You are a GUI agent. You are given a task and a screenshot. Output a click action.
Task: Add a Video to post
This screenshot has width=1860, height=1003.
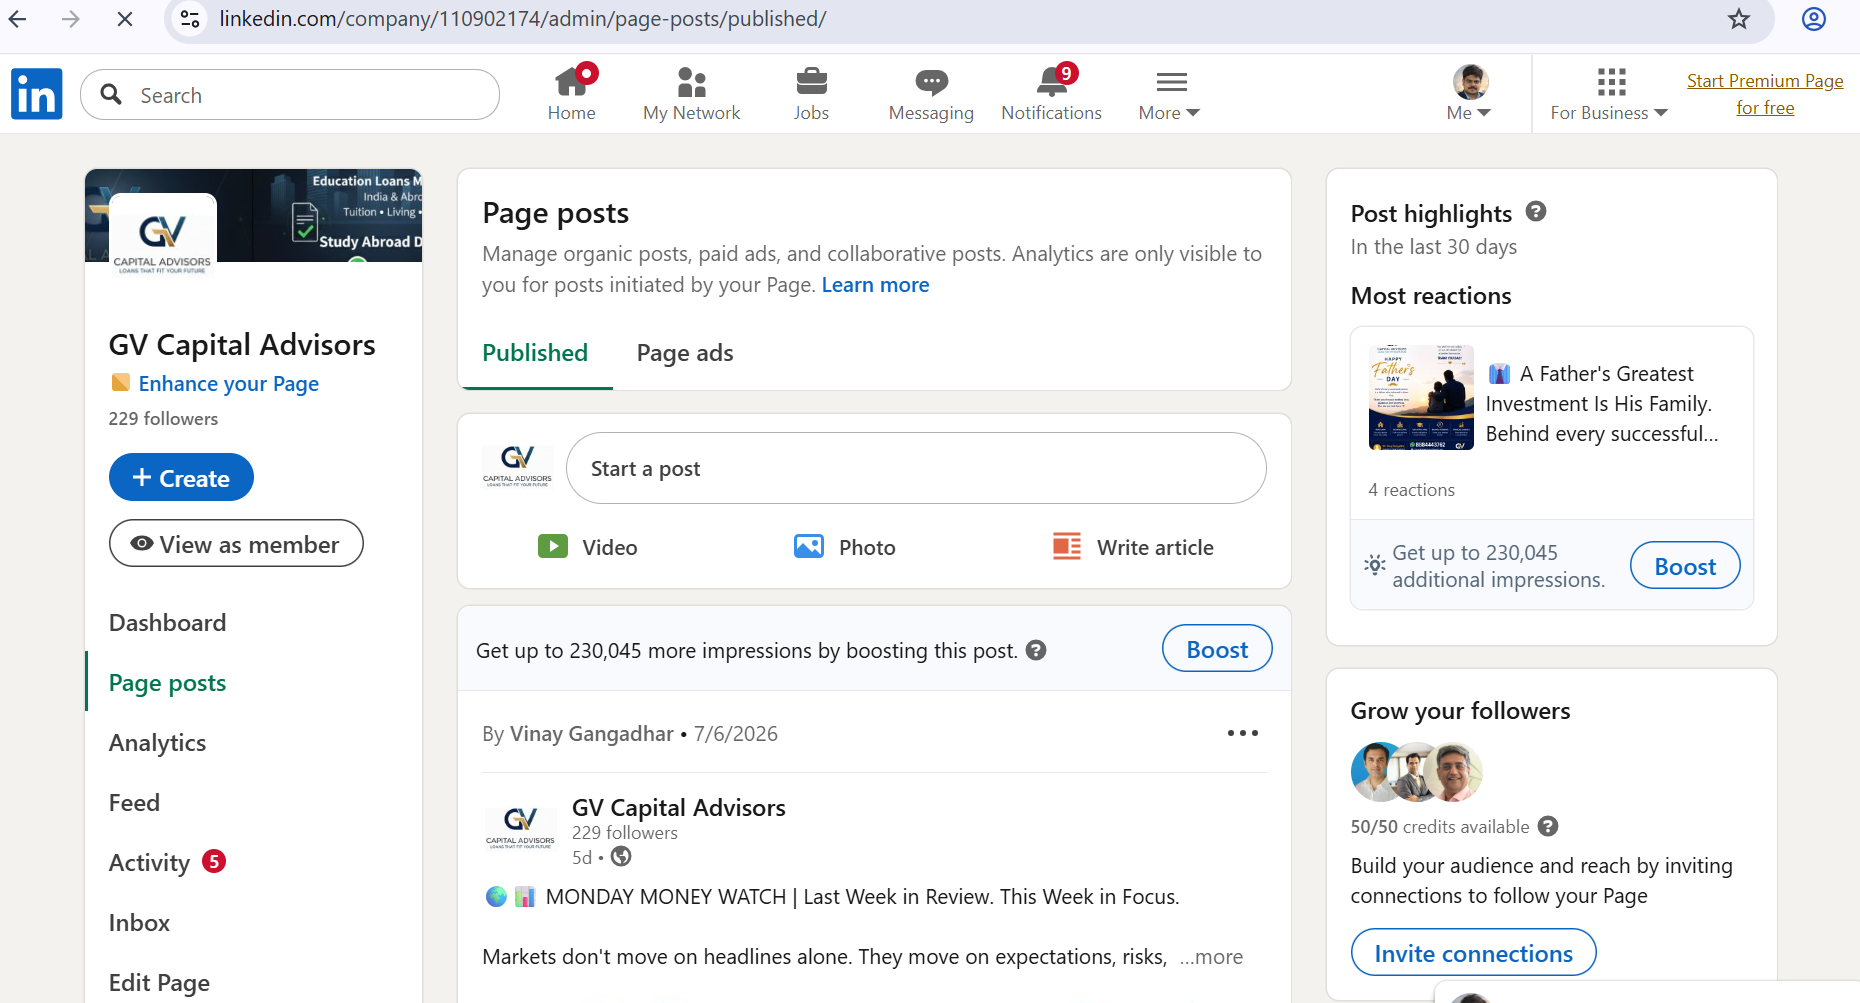click(x=588, y=547)
